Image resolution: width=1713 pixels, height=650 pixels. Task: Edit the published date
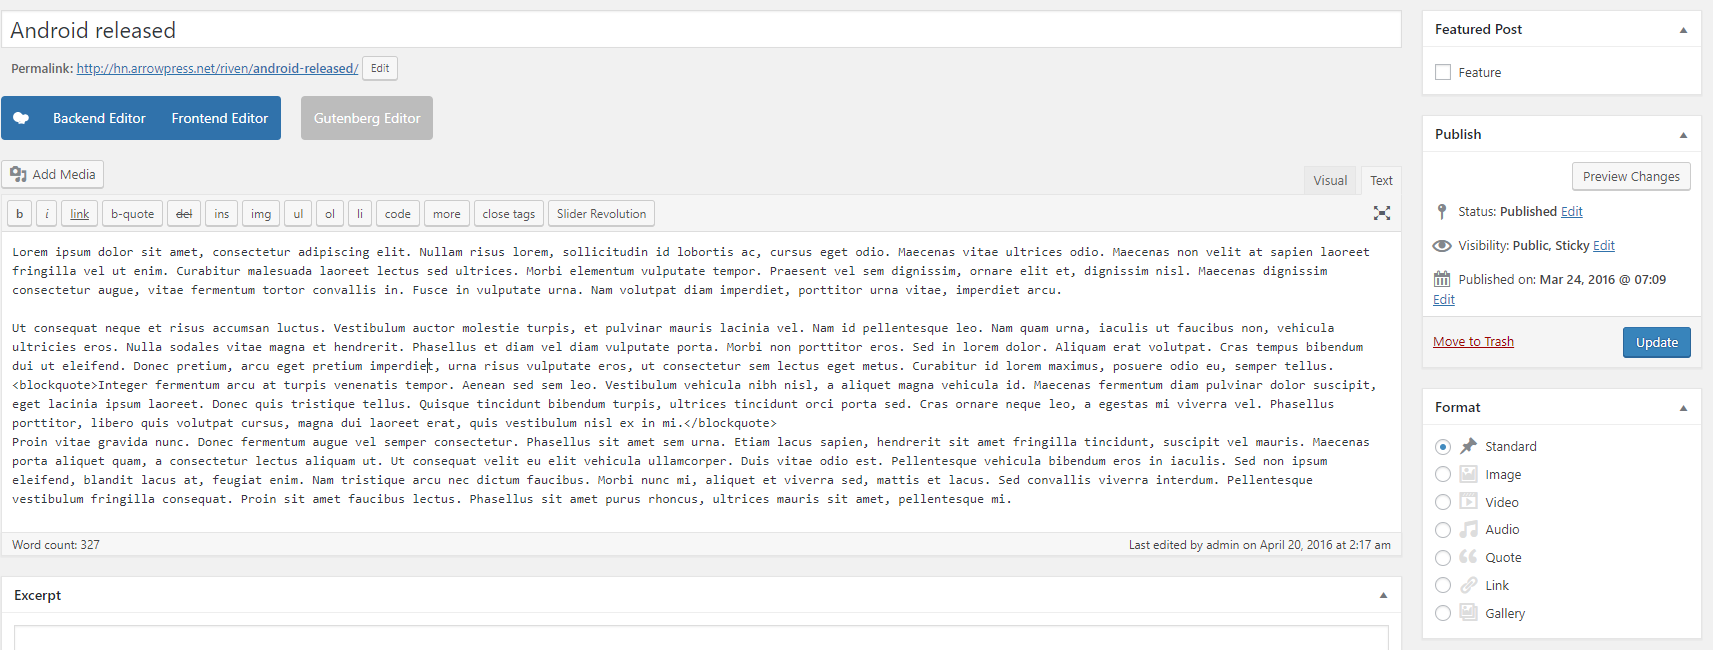click(x=1444, y=300)
